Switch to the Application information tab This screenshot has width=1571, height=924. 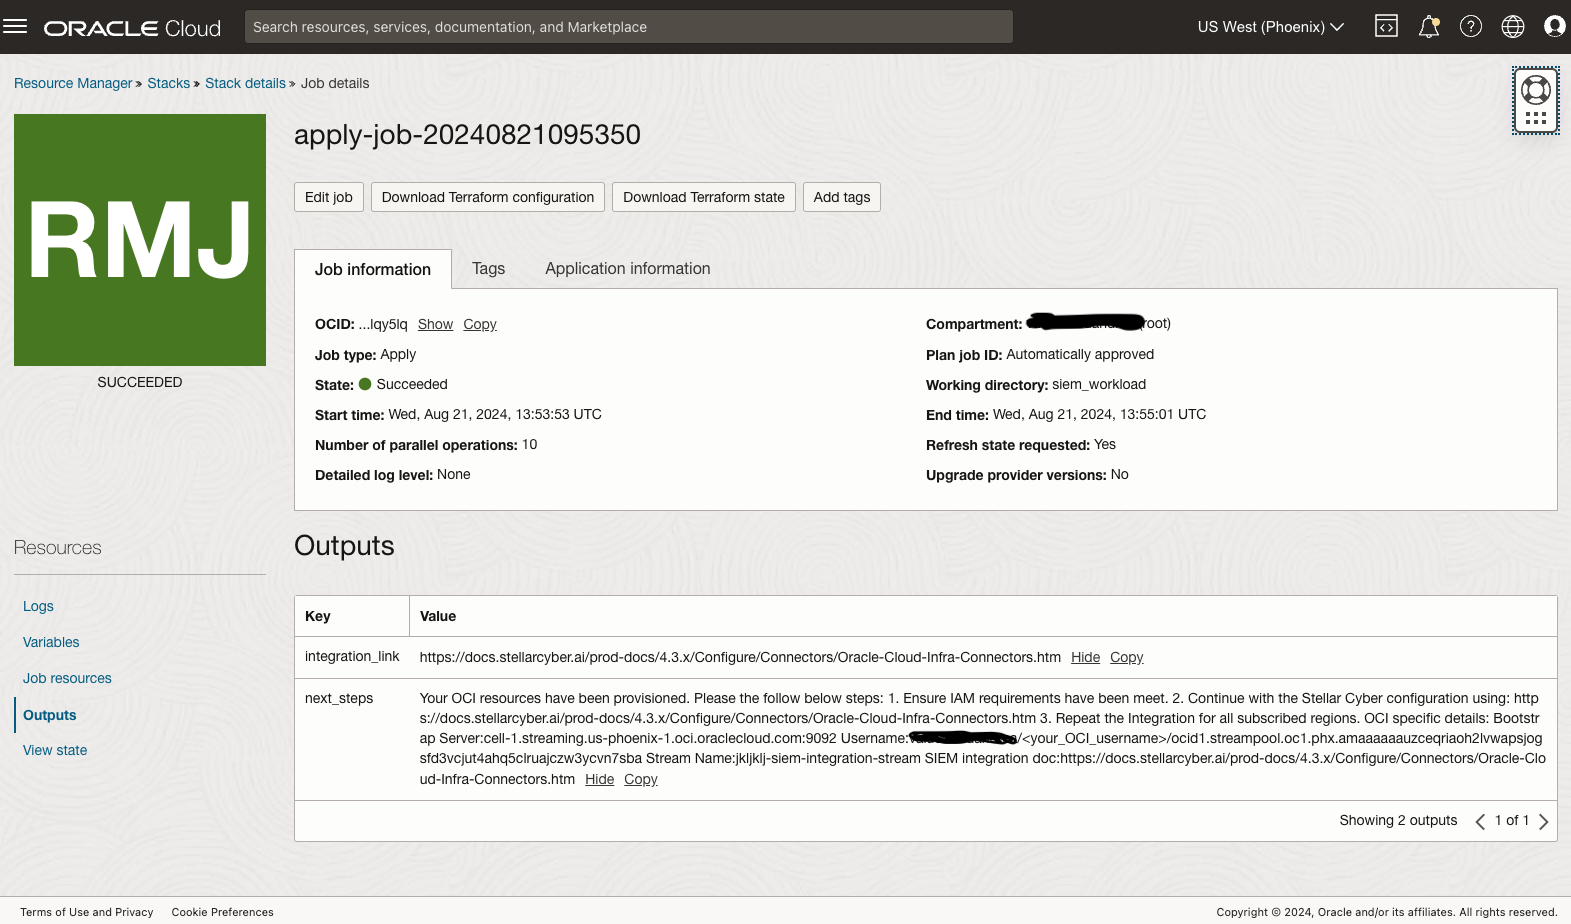pyautogui.click(x=627, y=268)
